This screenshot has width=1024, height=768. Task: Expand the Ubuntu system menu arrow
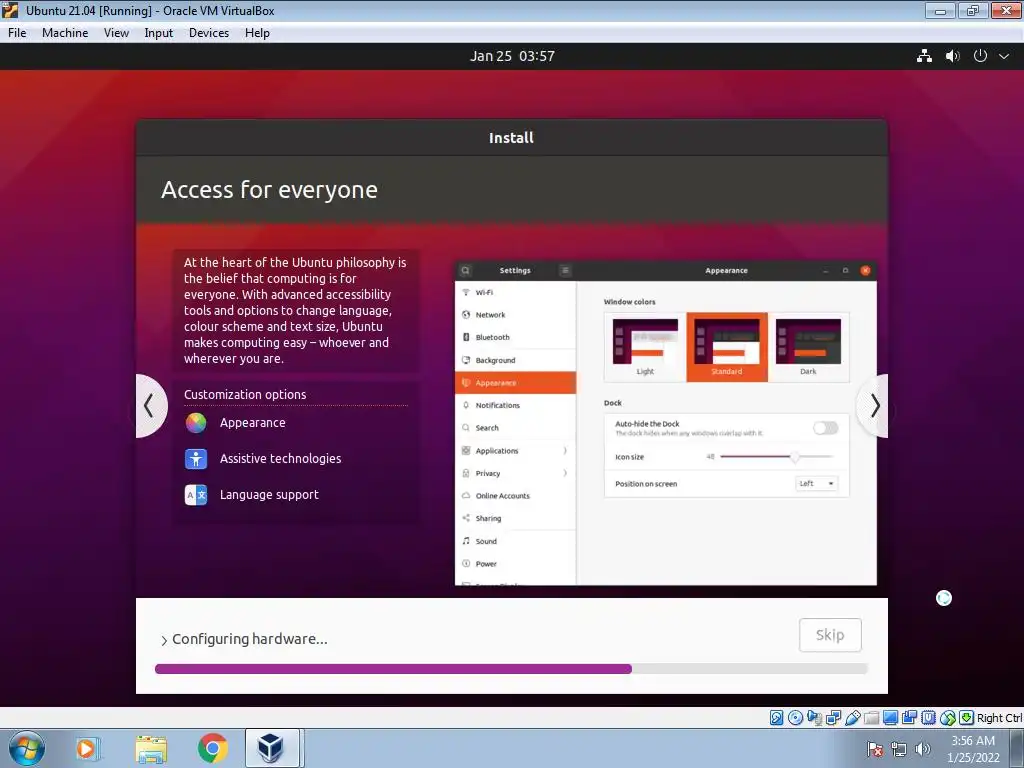point(1004,56)
